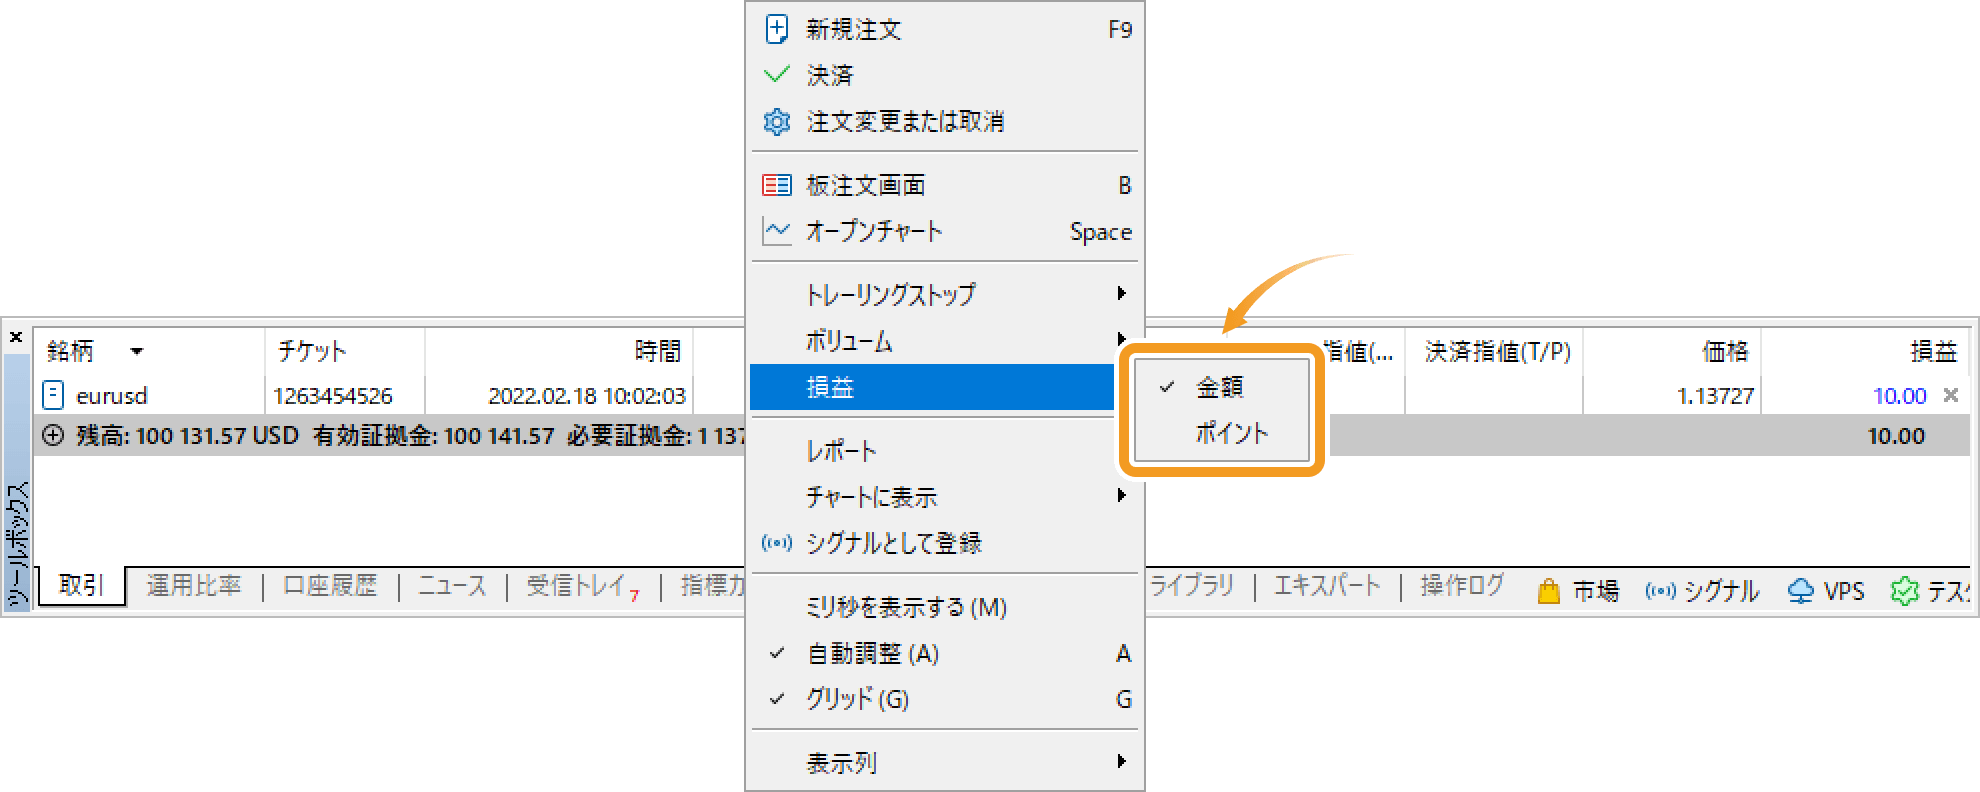1980x792 pixels.
Task: Click the 価格 column header
Action: tap(1672, 351)
